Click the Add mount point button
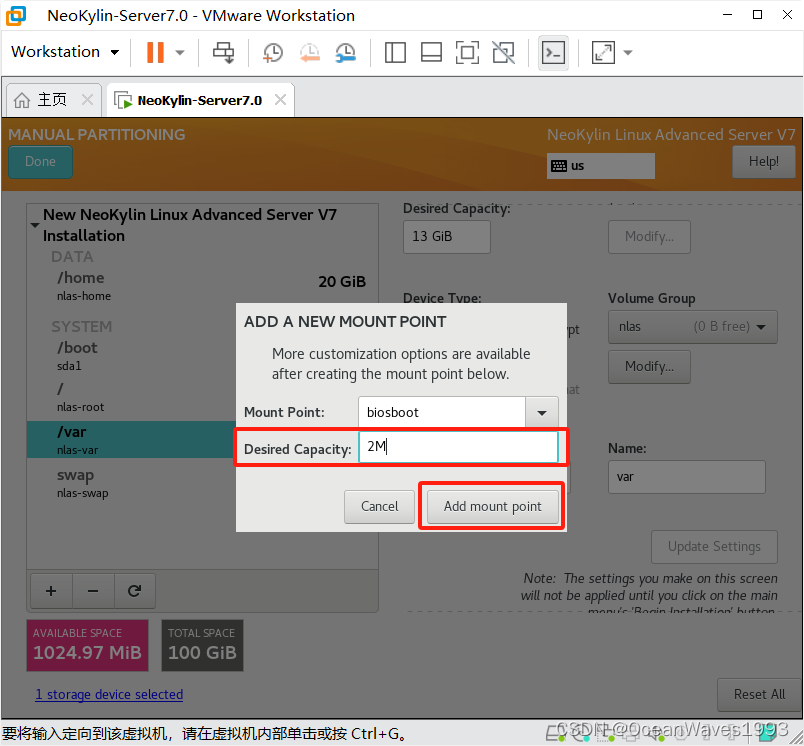This screenshot has height=746, width=804. (x=492, y=507)
